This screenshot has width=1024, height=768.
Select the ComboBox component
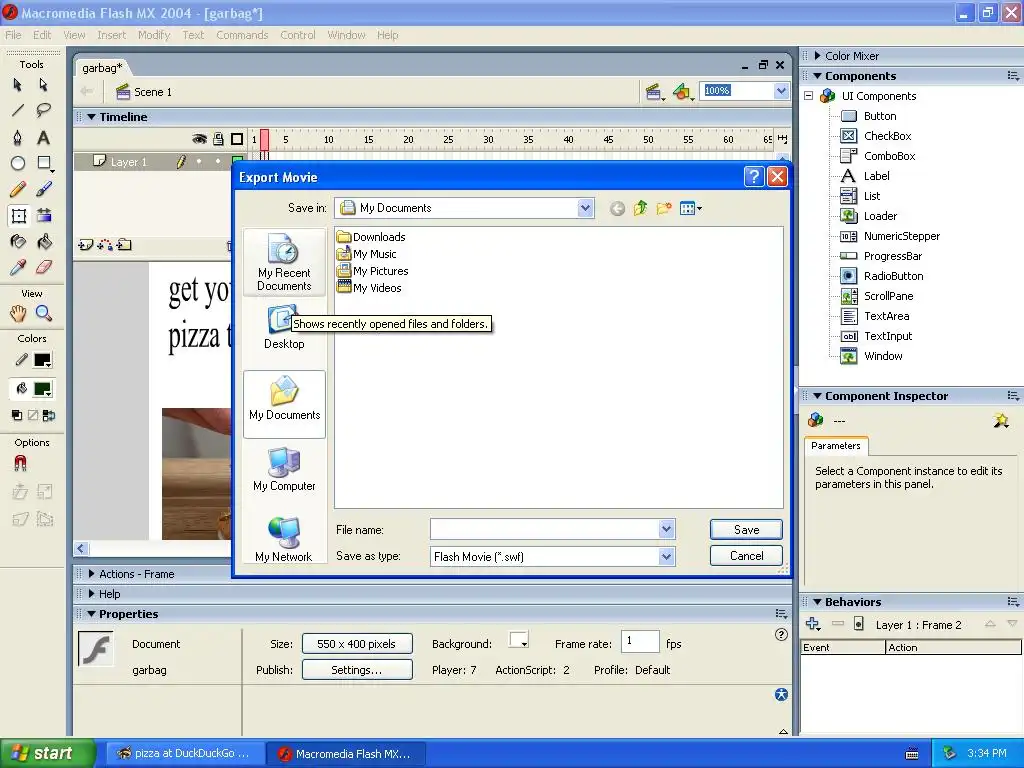click(878, 156)
